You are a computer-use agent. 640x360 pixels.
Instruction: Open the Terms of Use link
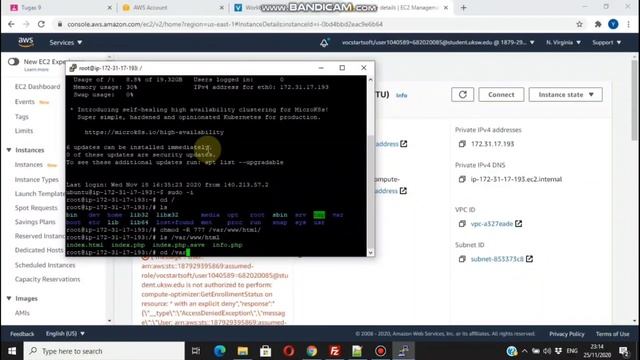[612, 334]
